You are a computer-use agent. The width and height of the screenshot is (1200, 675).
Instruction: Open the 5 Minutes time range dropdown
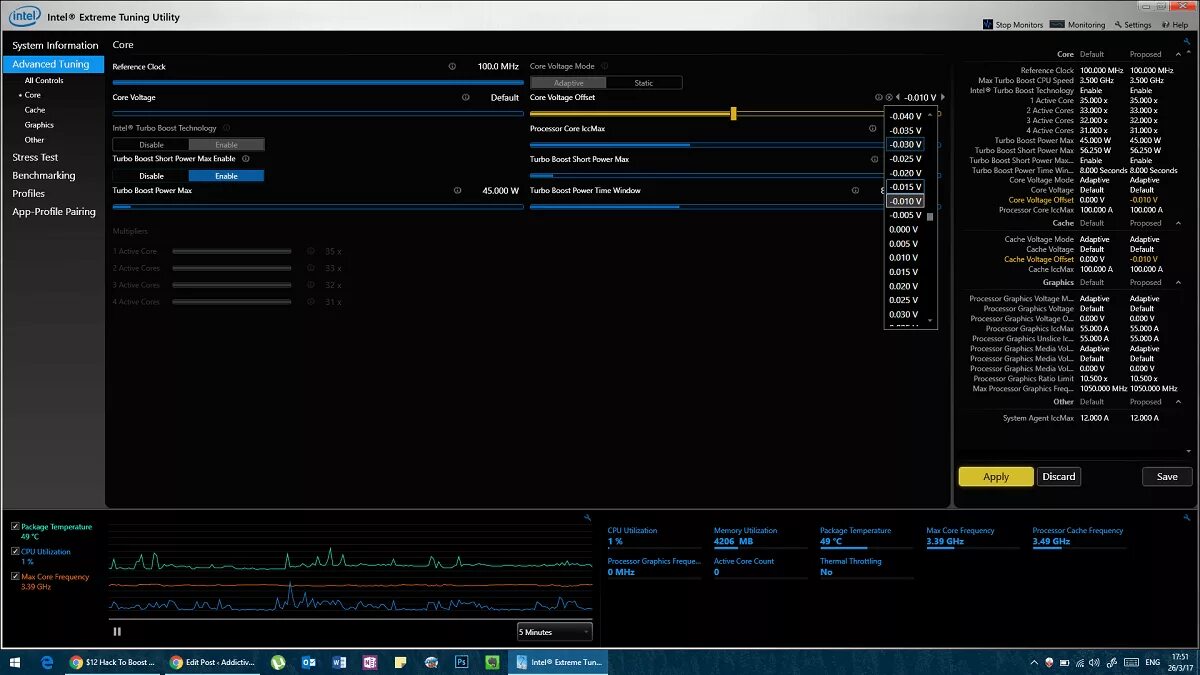(554, 632)
